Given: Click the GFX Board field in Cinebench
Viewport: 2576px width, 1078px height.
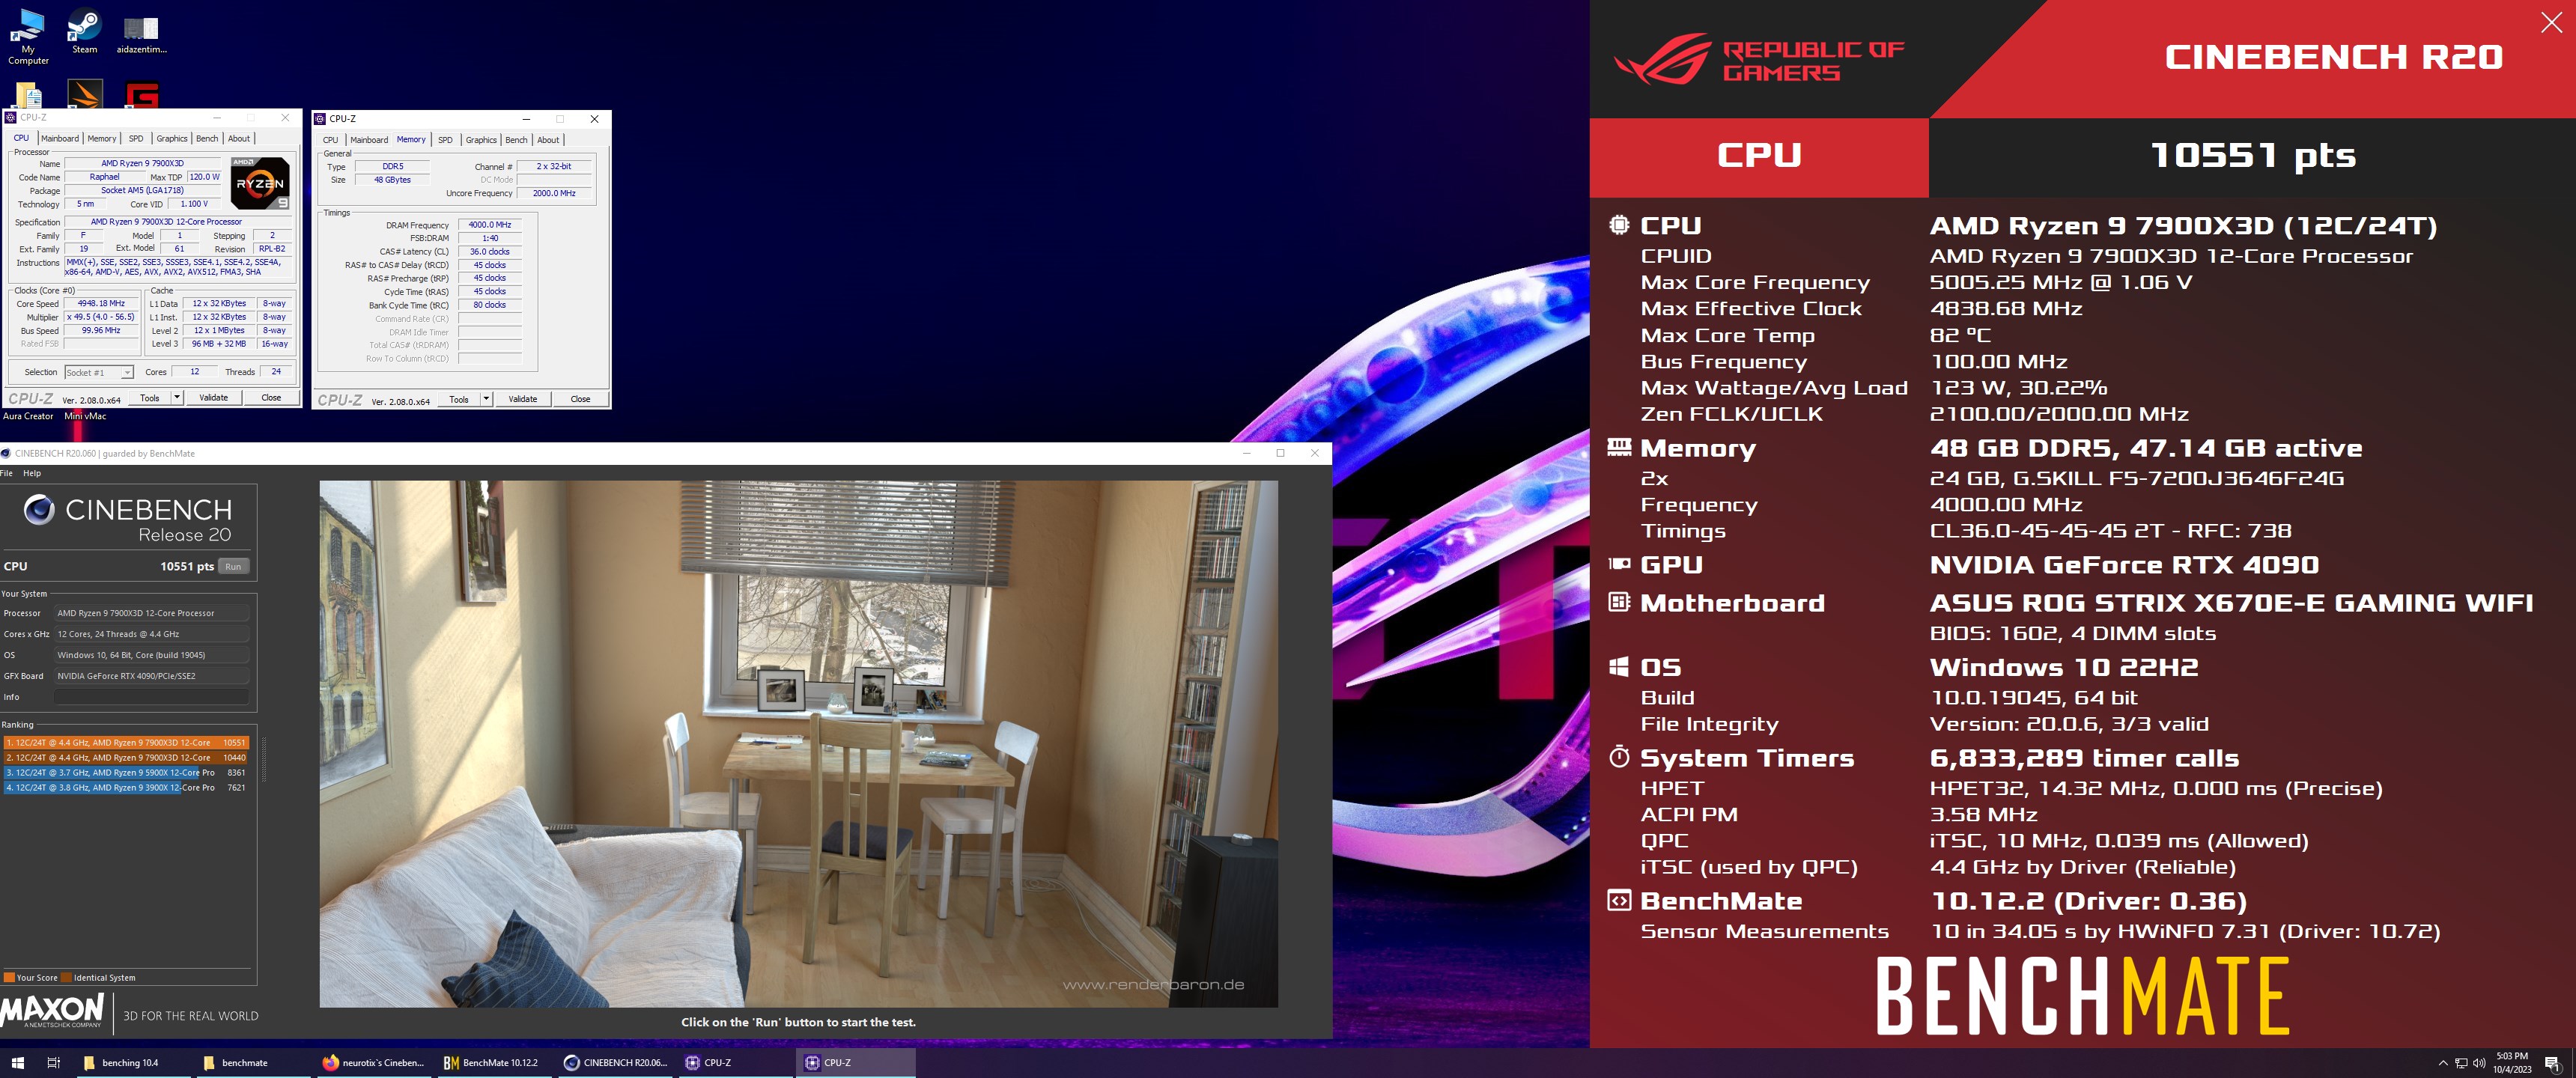Looking at the screenshot, I should tap(151, 676).
